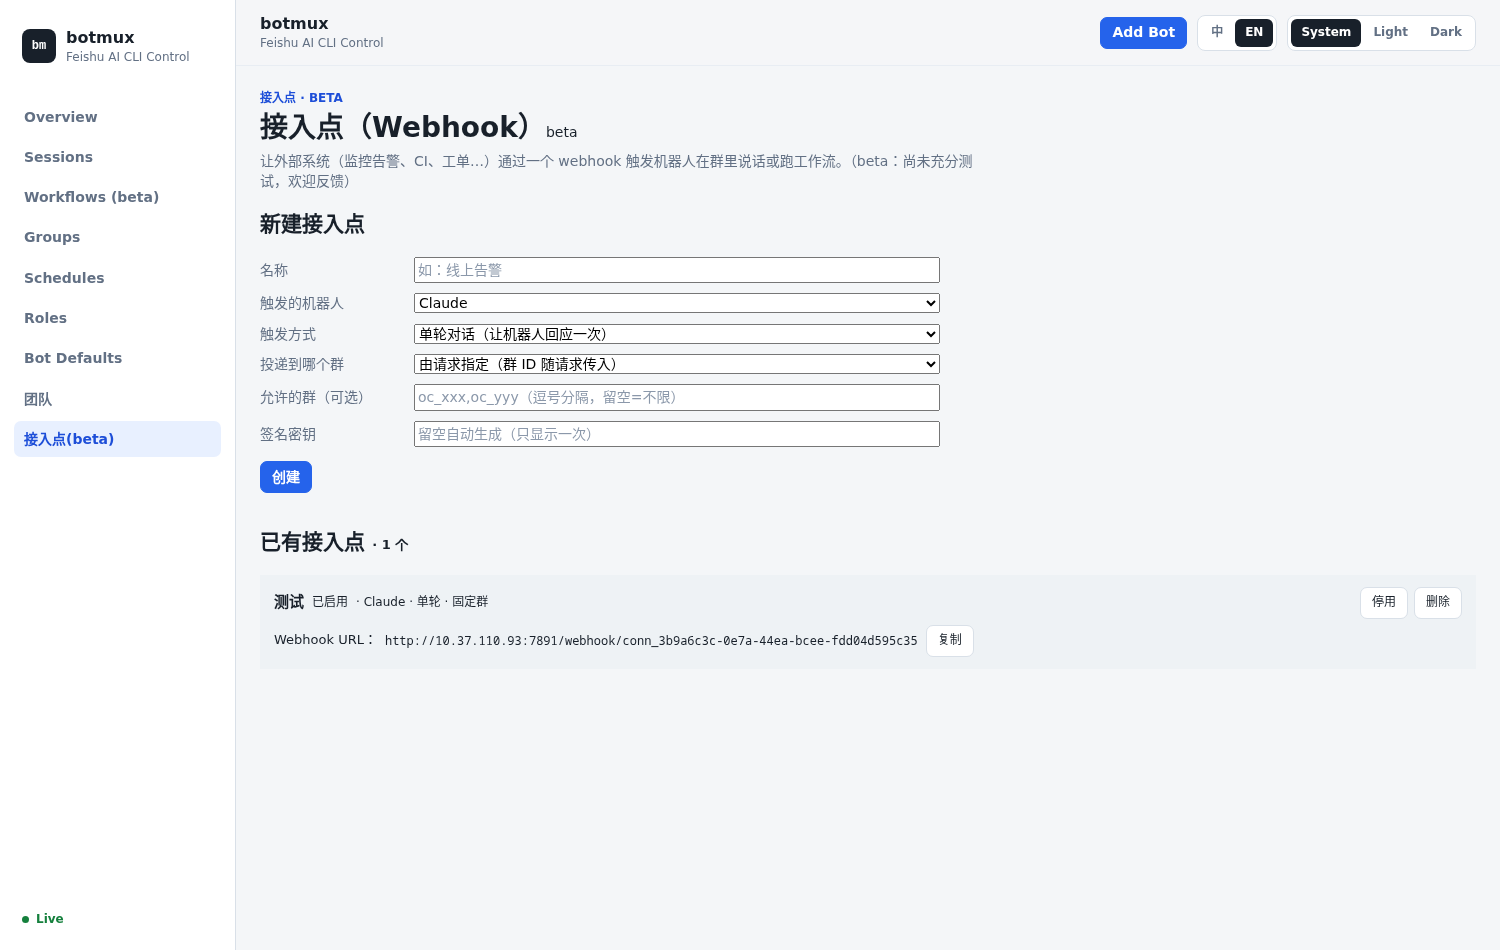Viewport: 1500px width, 950px height.
Task: Select 接入点(beta) sidebar item
Action: 117,439
